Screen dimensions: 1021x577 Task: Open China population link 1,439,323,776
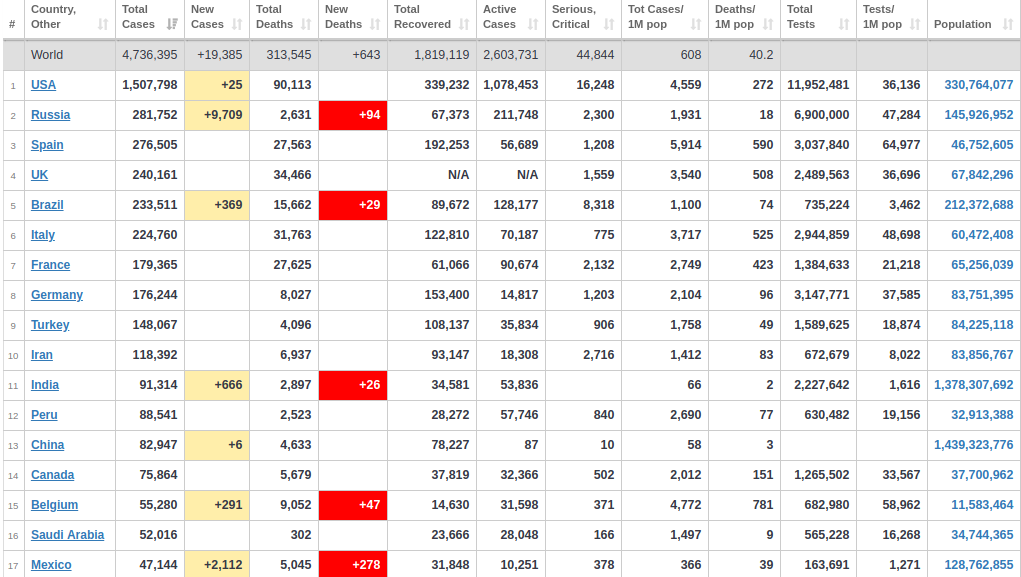click(x=973, y=444)
